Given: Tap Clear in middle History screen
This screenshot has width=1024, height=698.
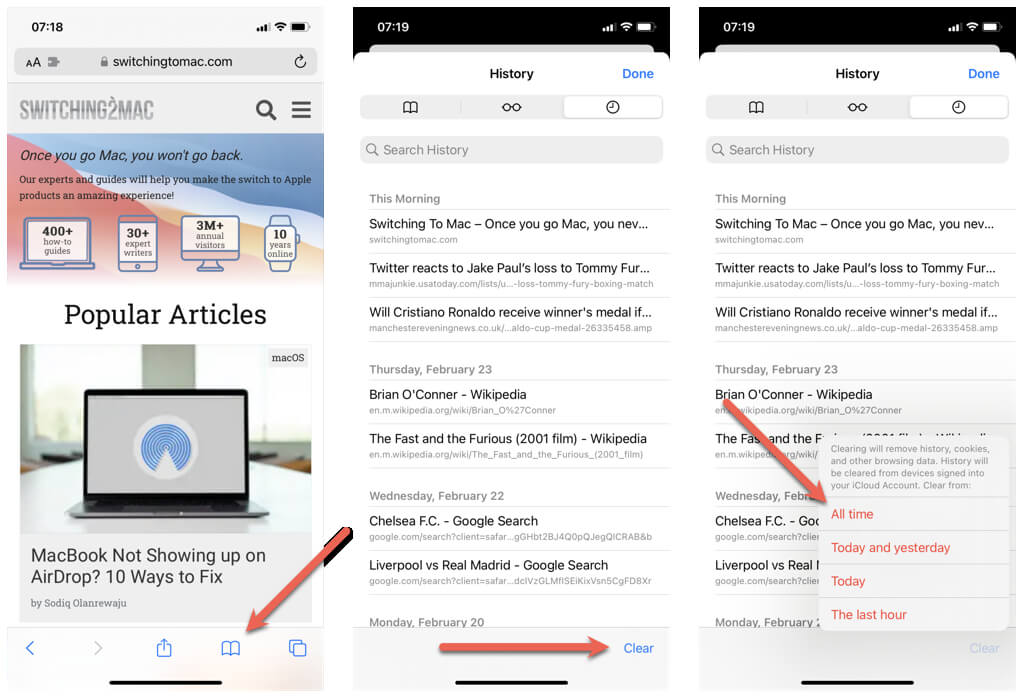Looking at the screenshot, I should point(638,648).
